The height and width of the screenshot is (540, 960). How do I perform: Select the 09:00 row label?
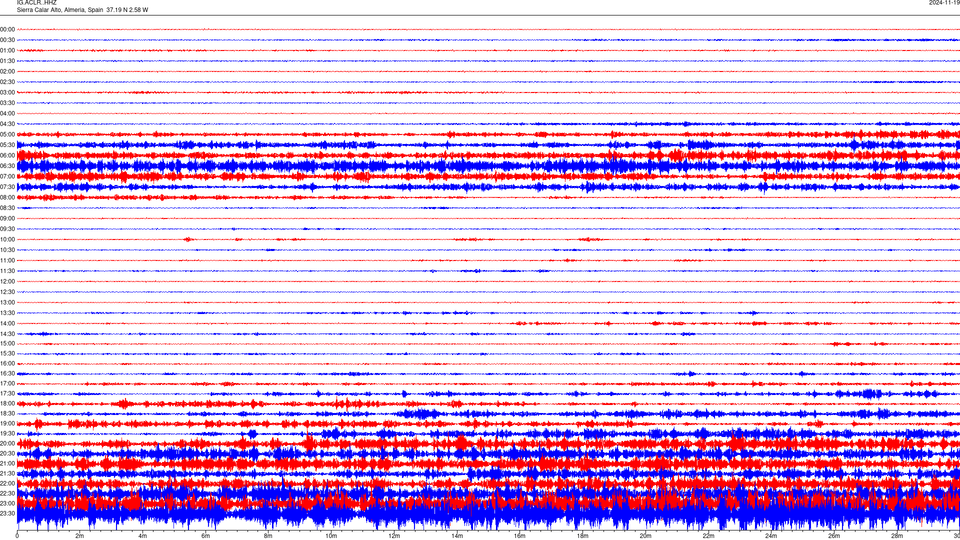coord(7,219)
